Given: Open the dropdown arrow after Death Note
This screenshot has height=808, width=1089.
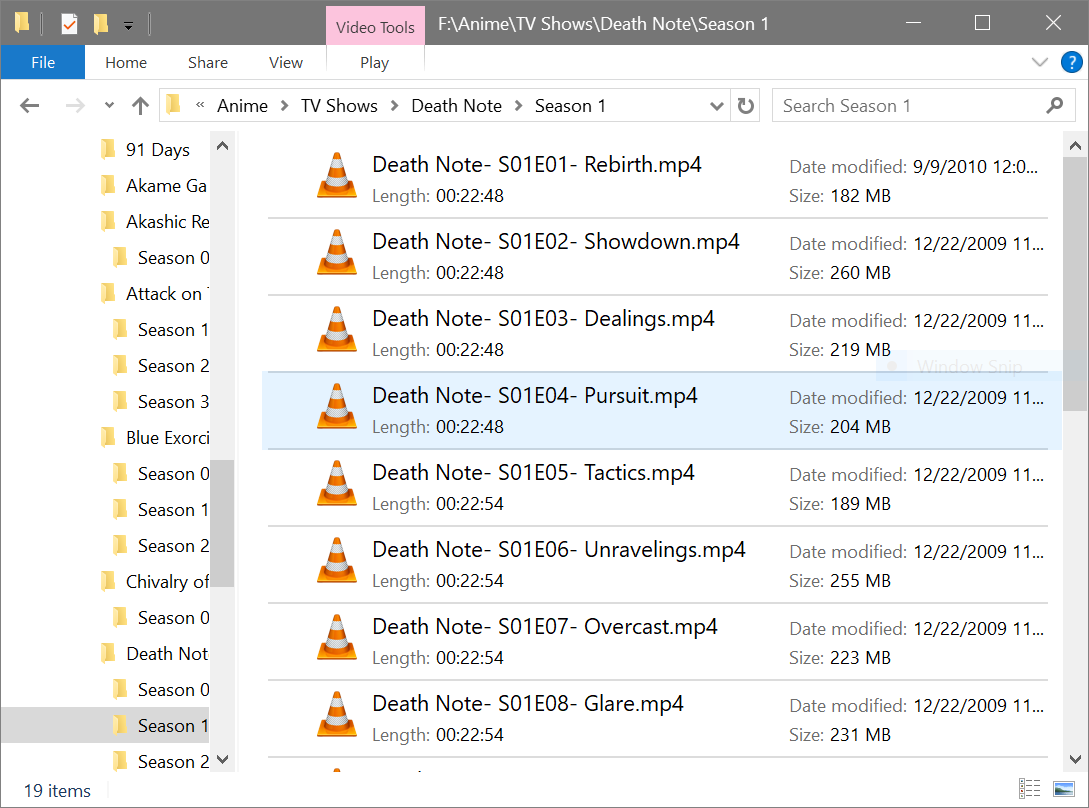Looking at the screenshot, I should tap(518, 106).
